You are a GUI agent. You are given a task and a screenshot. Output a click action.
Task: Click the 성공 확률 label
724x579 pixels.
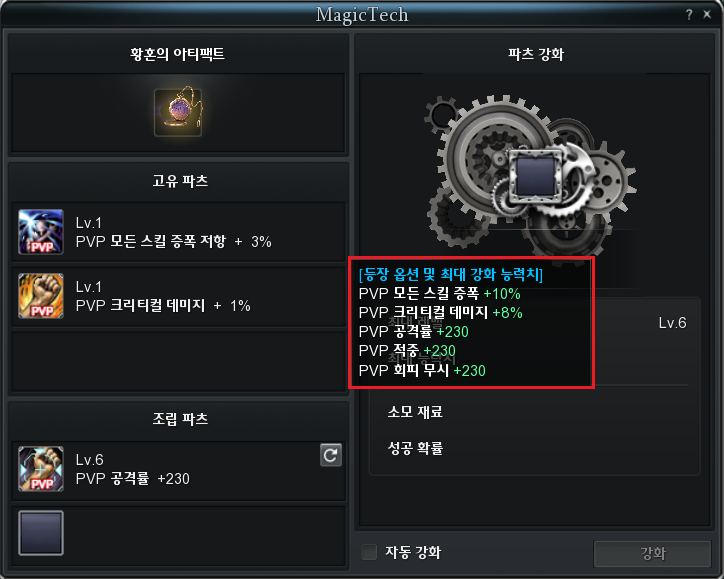(415, 448)
